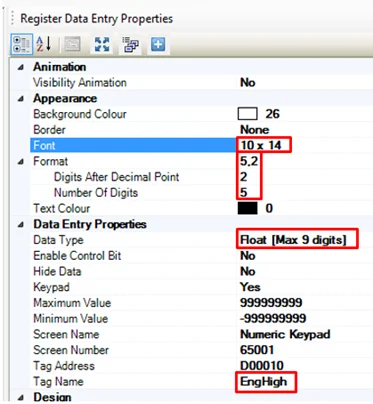Edit Digits After Decimal Point value 2
373x404 pixels.
(x=244, y=177)
